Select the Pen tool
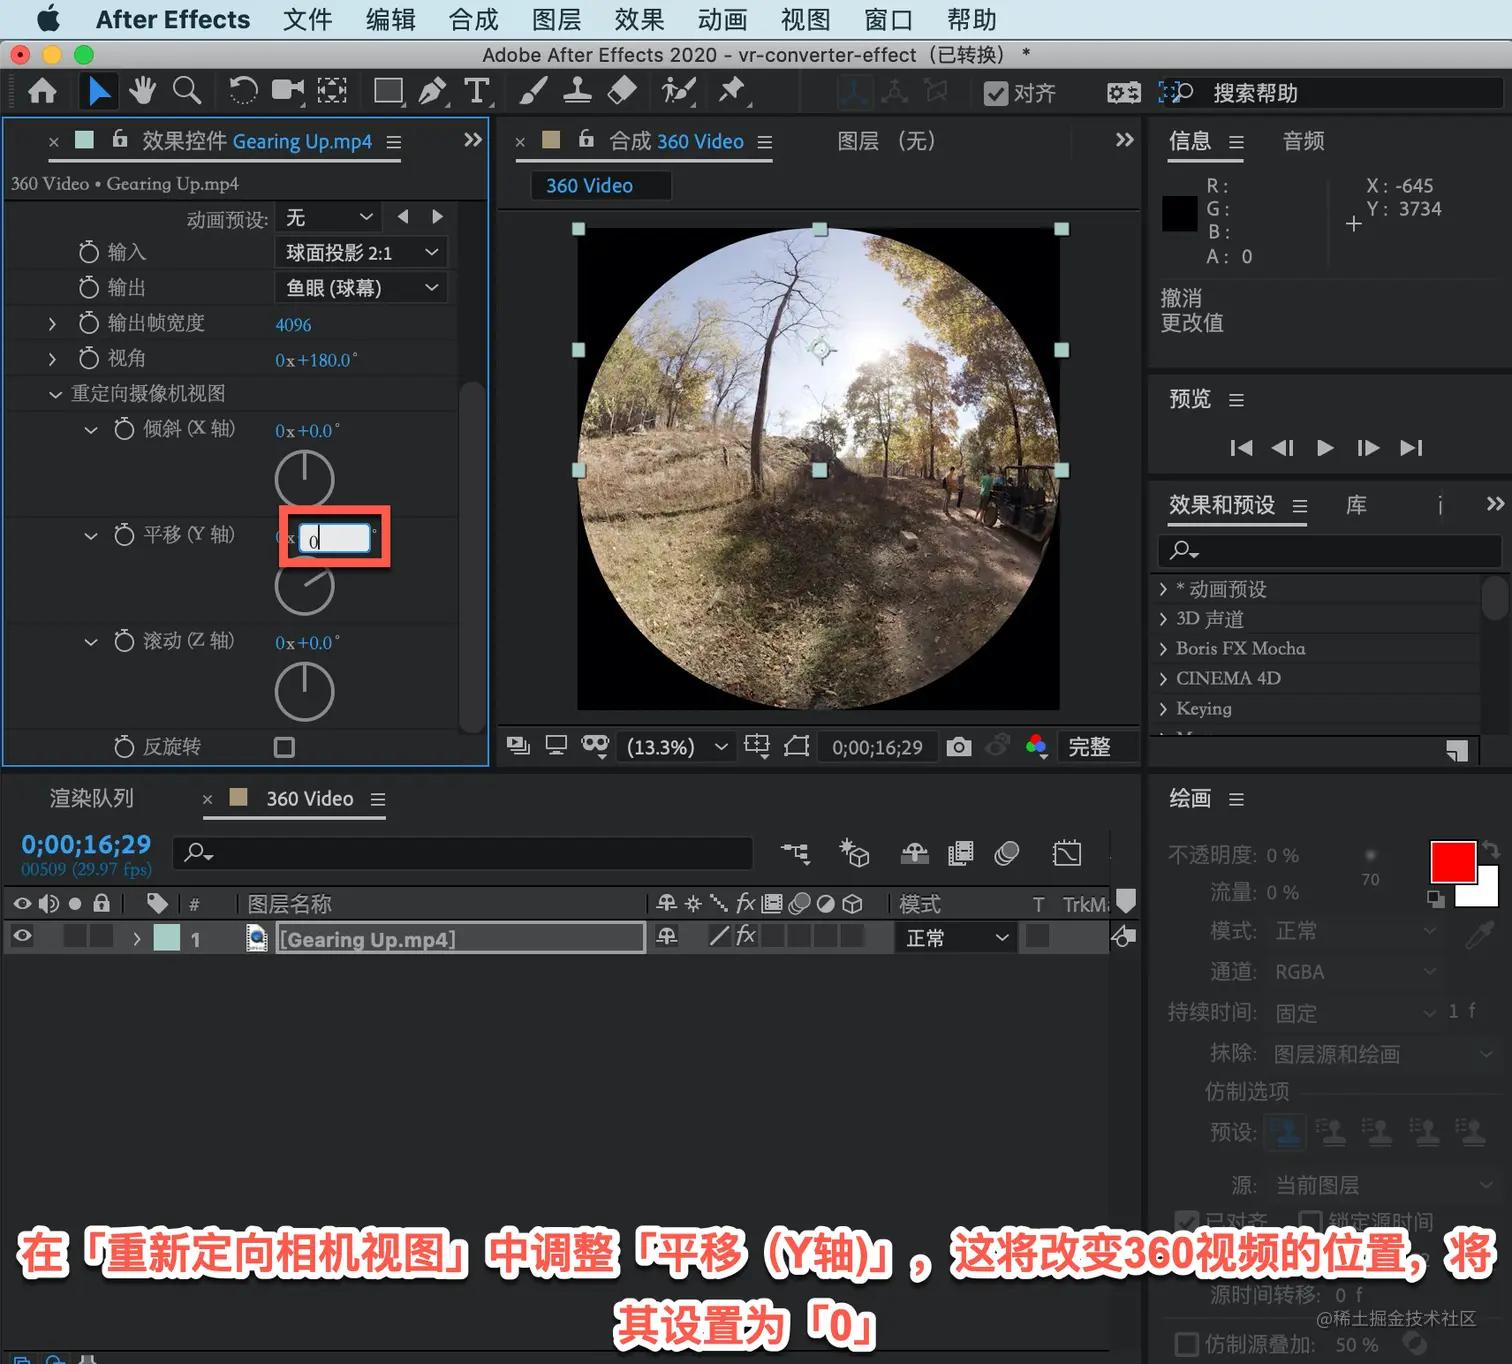 tap(432, 91)
